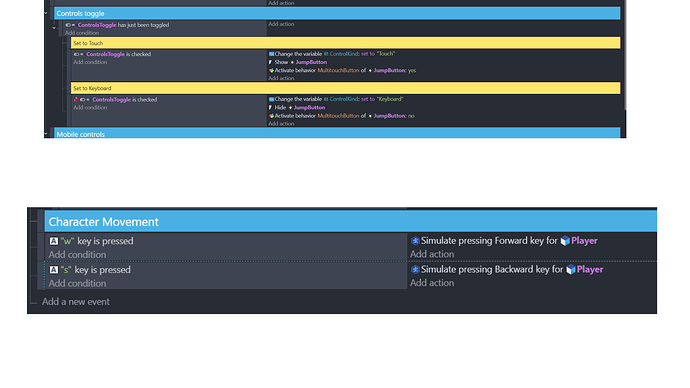The width and height of the screenshot is (690, 388).
Task: Click MultitouchButton in the "yes" Activate behavior action
Action: point(338,70)
